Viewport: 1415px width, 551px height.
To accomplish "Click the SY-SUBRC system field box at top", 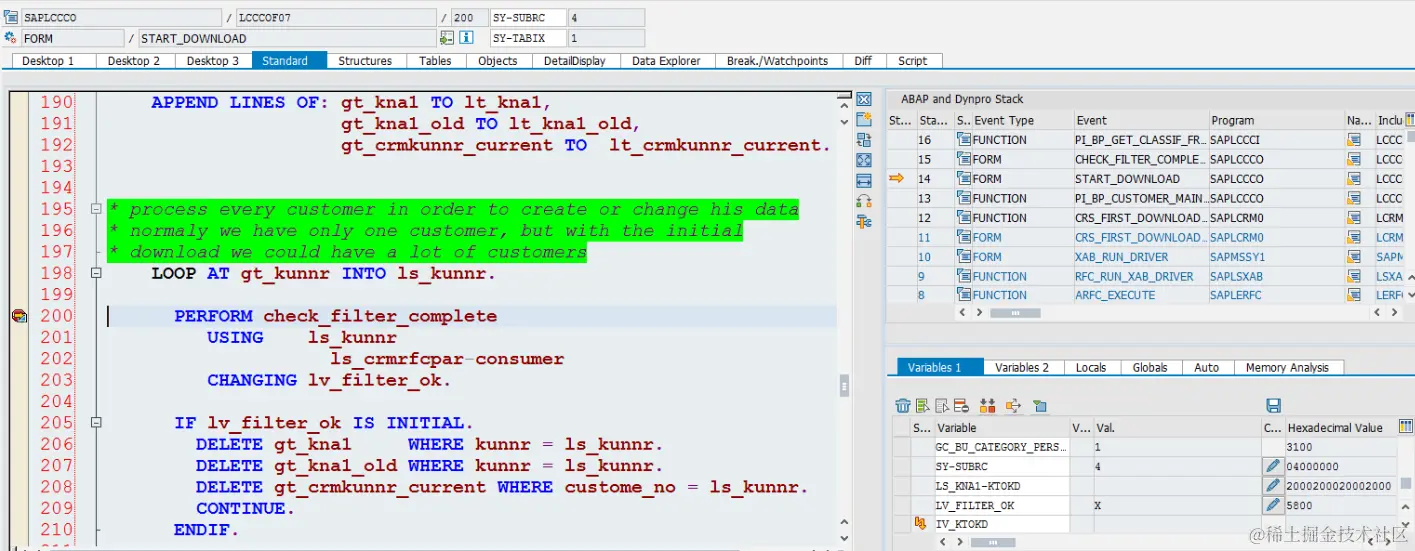I will (528, 18).
